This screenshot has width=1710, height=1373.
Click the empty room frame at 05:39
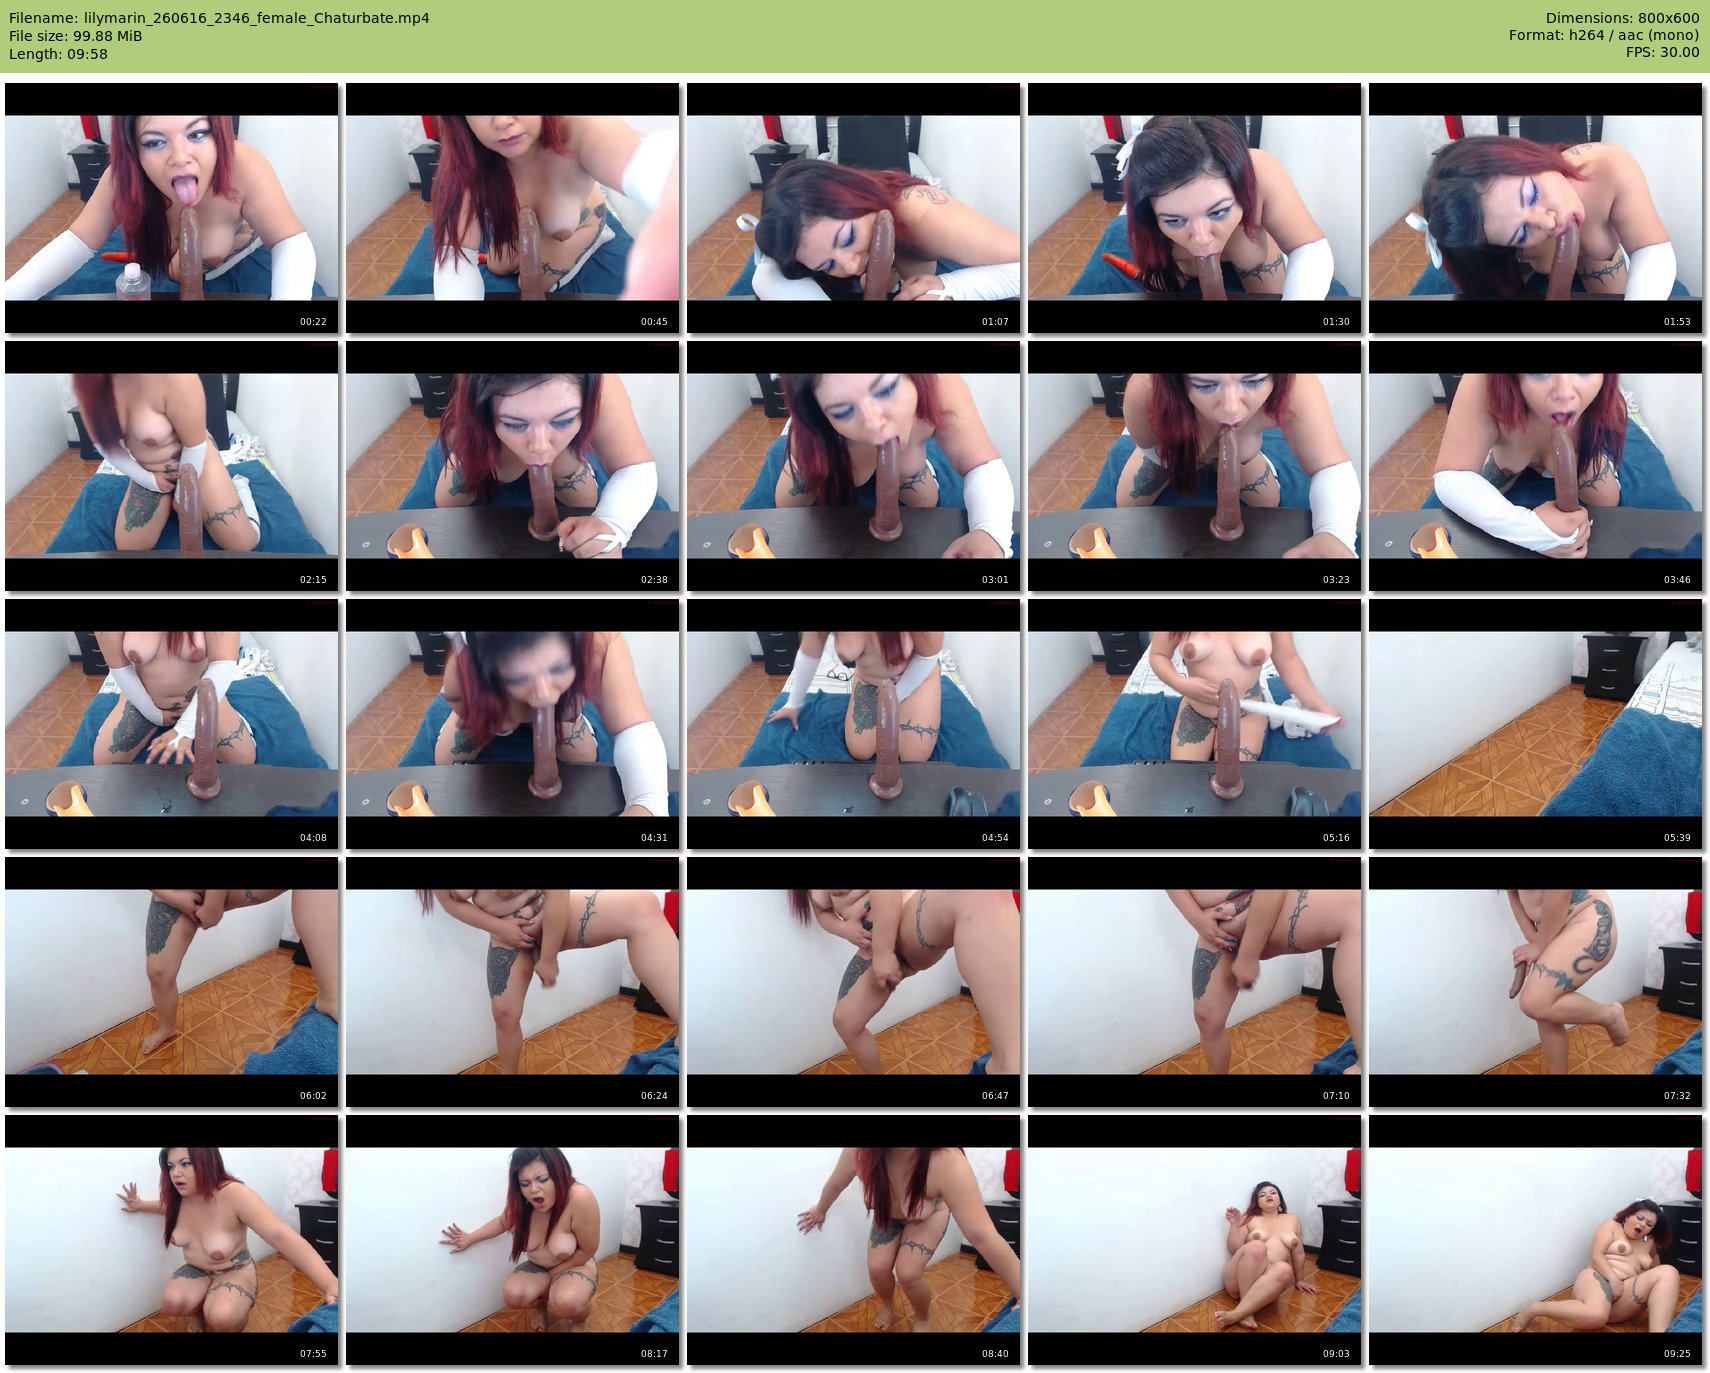1535,724
